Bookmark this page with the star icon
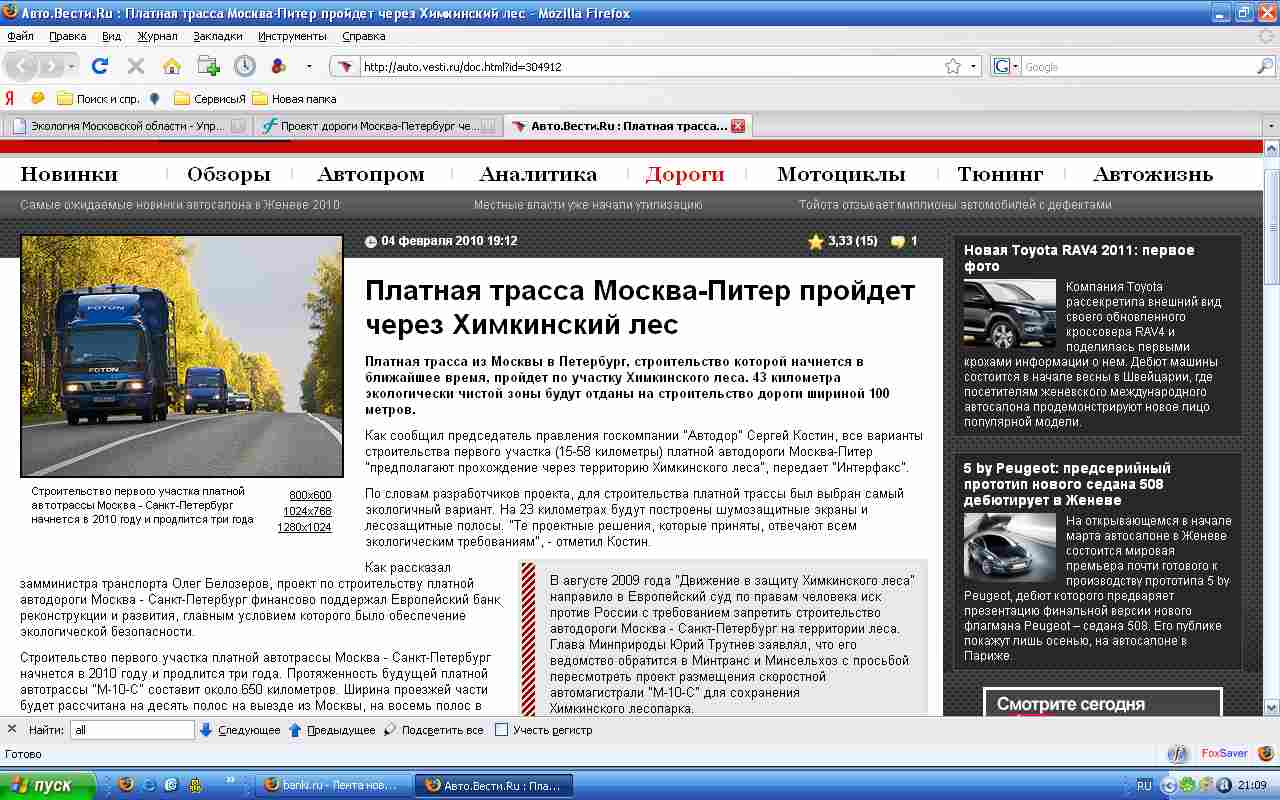The width and height of the screenshot is (1280, 800). coord(953,67)
